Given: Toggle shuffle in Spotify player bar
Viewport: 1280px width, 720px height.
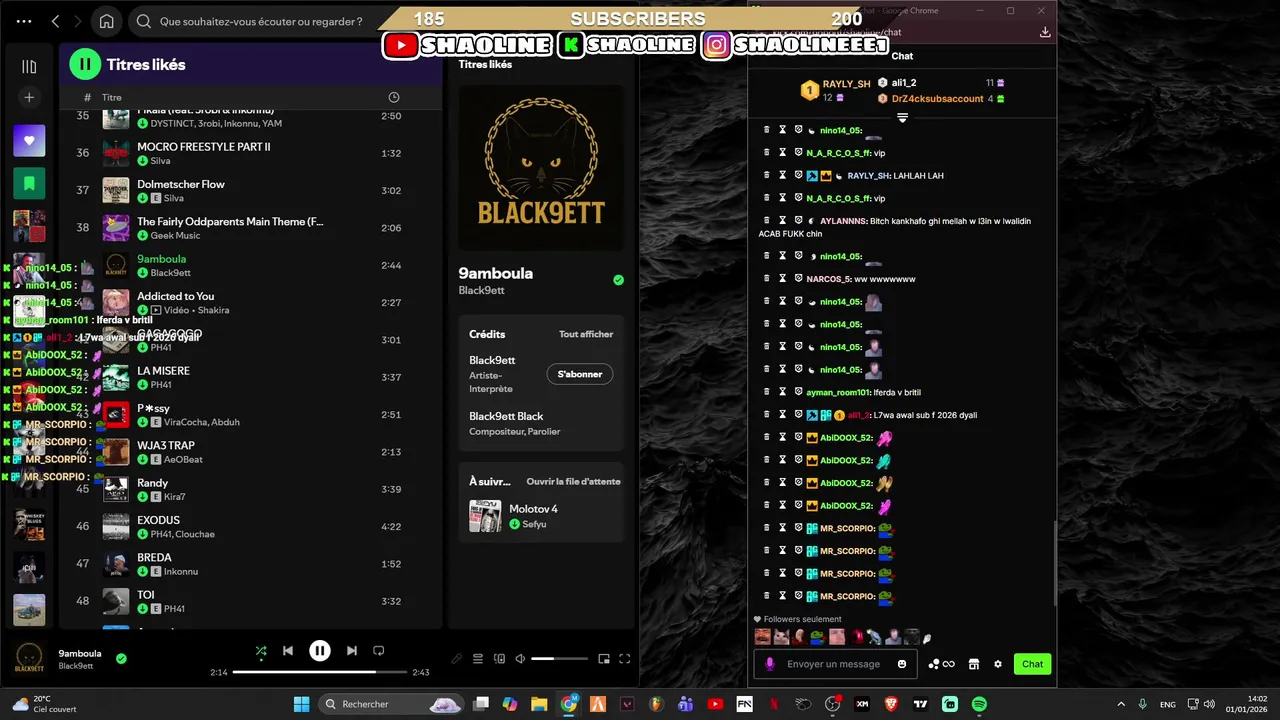Looking at the screenshot, I should pos(261,651).
